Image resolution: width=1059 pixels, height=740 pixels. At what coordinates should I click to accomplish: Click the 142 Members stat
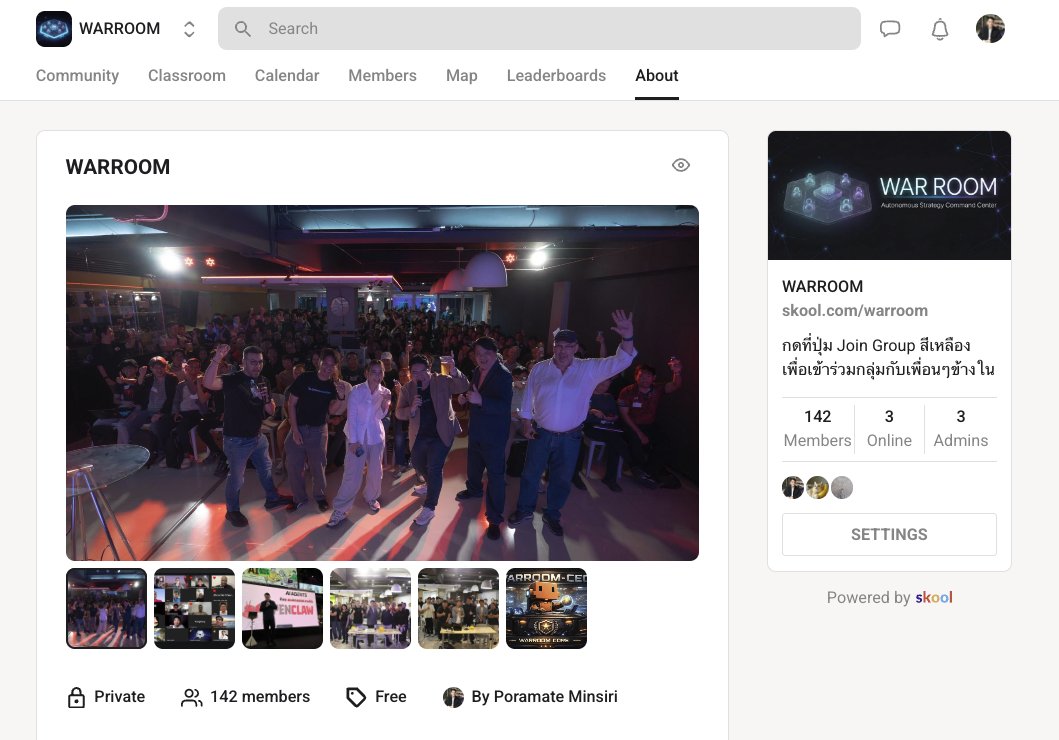(x=817, y=428)
